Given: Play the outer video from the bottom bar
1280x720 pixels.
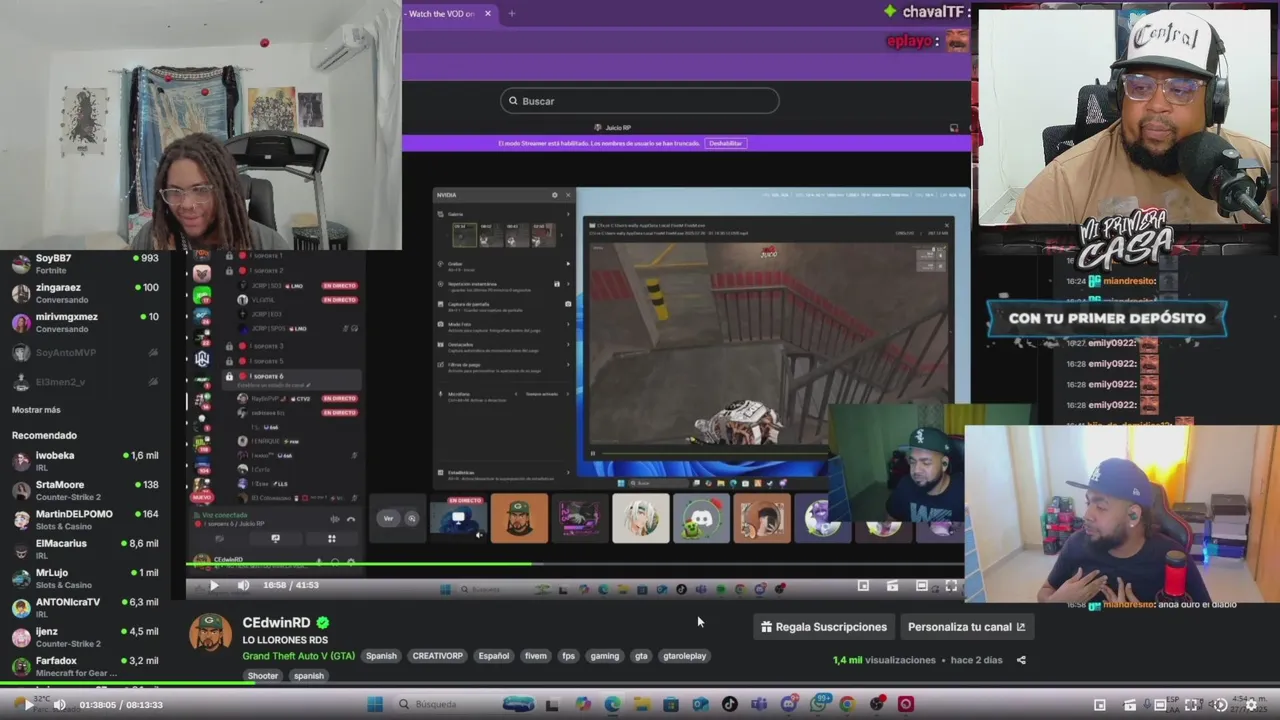Looking at the screenshot, I should pyautogui.click(x=28, y=705).
